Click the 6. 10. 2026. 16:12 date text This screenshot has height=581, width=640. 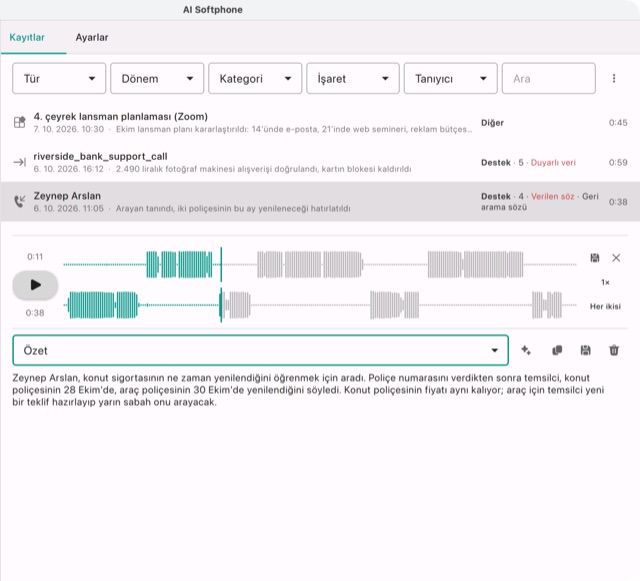[x=69, y=169]
